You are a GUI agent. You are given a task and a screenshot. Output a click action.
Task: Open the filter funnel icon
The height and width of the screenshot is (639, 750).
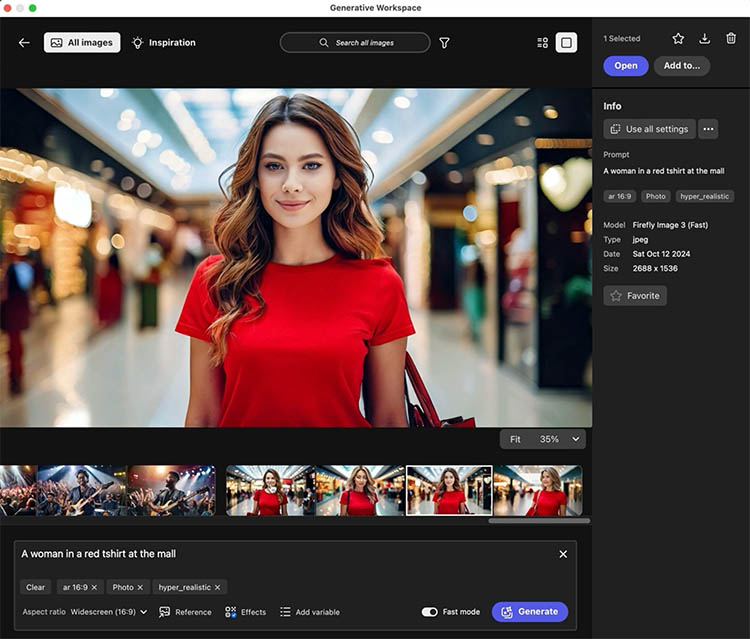(x=444, y=43)
